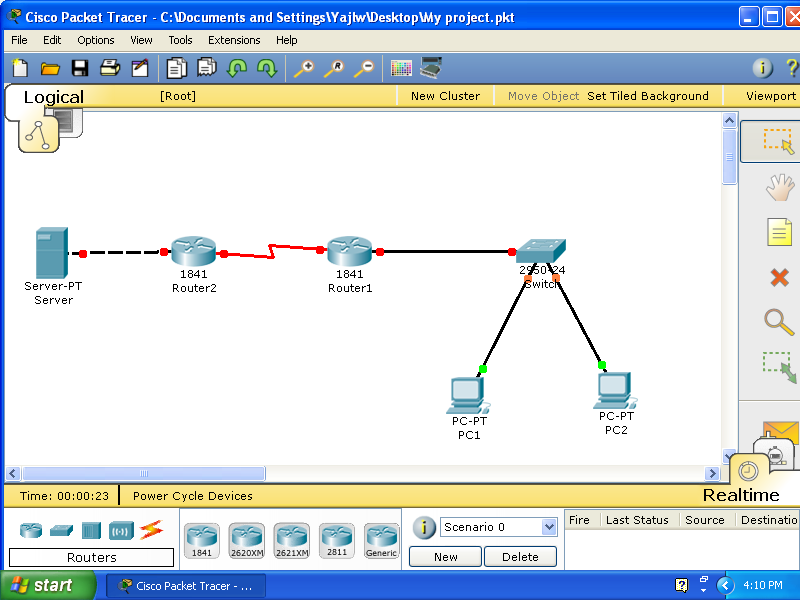Image resolution: width=800 pixels, height=600 pixels.
Task: Open the View menu
Action: (141, 40)
